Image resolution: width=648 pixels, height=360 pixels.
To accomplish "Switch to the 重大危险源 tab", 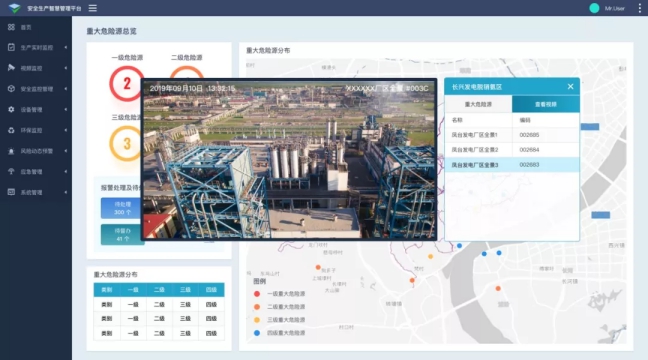I will tap(478, 104).
